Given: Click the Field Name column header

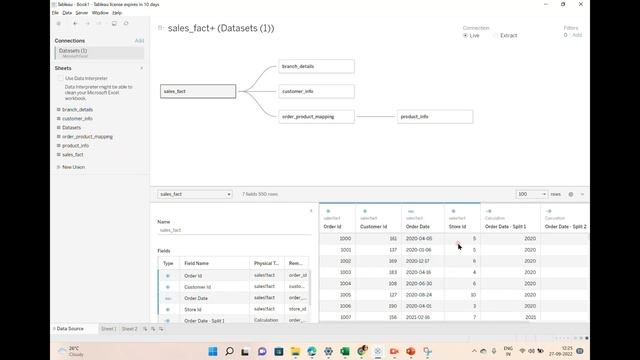Looking at the screenshot, I should pos(196,263).
